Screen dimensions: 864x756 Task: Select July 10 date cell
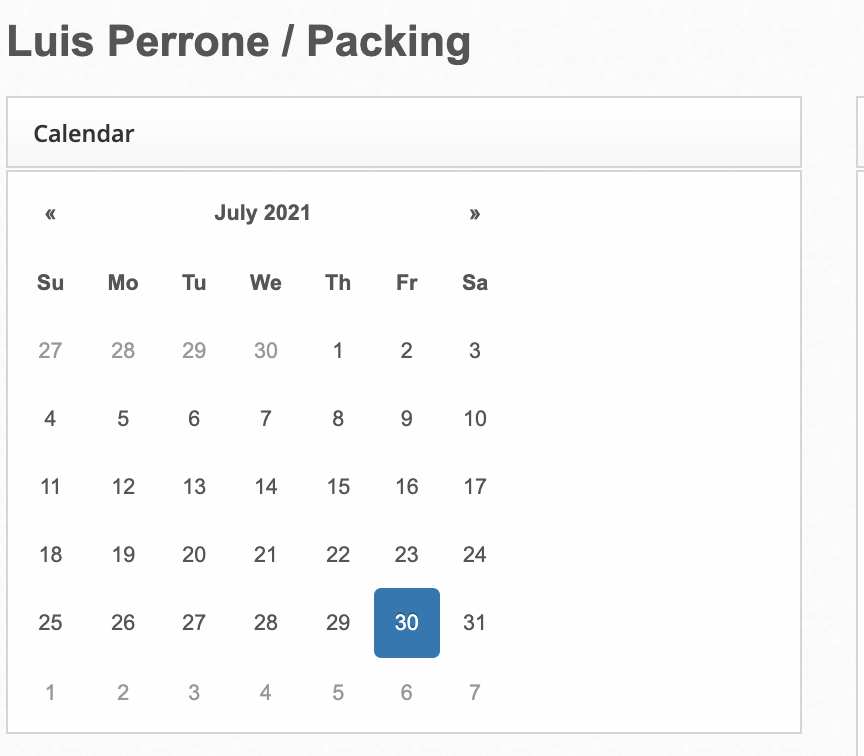475,419
